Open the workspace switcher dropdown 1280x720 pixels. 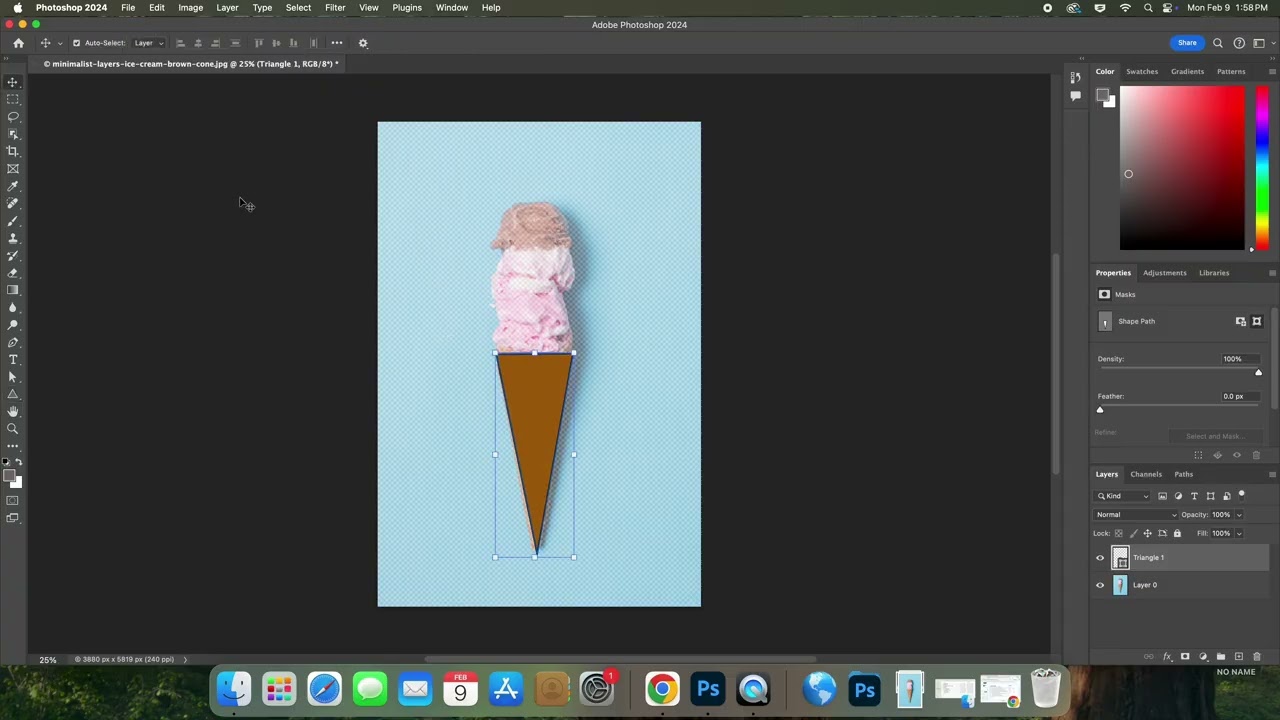point(1262,43)
